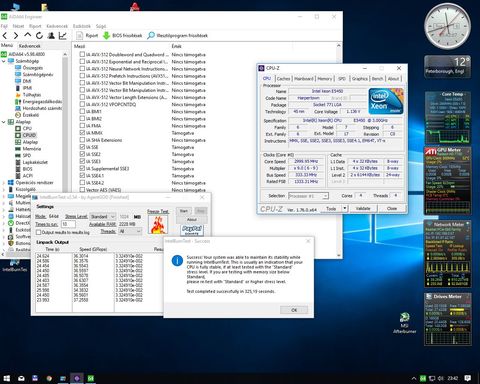The width and height of the screenshot is (480, 384).
Task: Select IPMI item in AIDA64 tree
Action: tap(27, 88)
